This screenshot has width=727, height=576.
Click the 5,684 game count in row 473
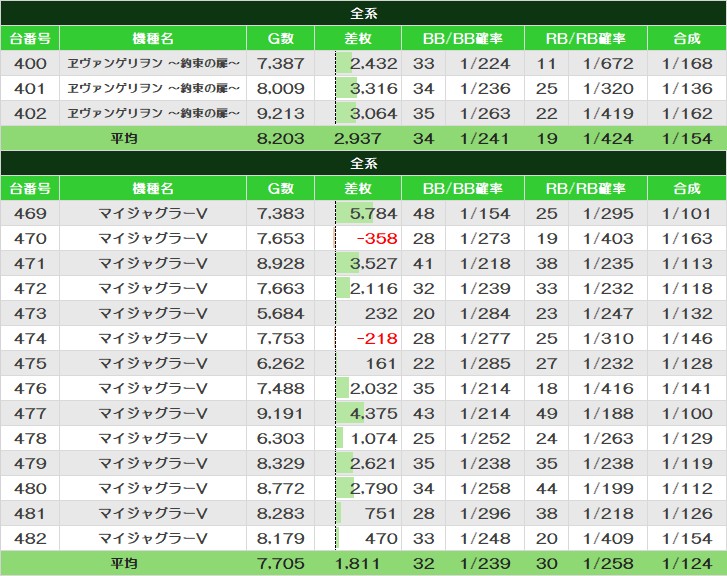click(281, 314)
